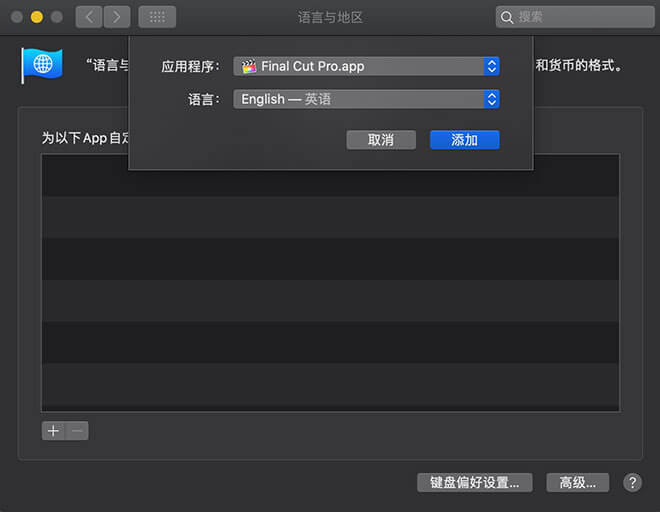Click the 取消 cancel button
Screen dimensions: 660x512
point(381,140)
